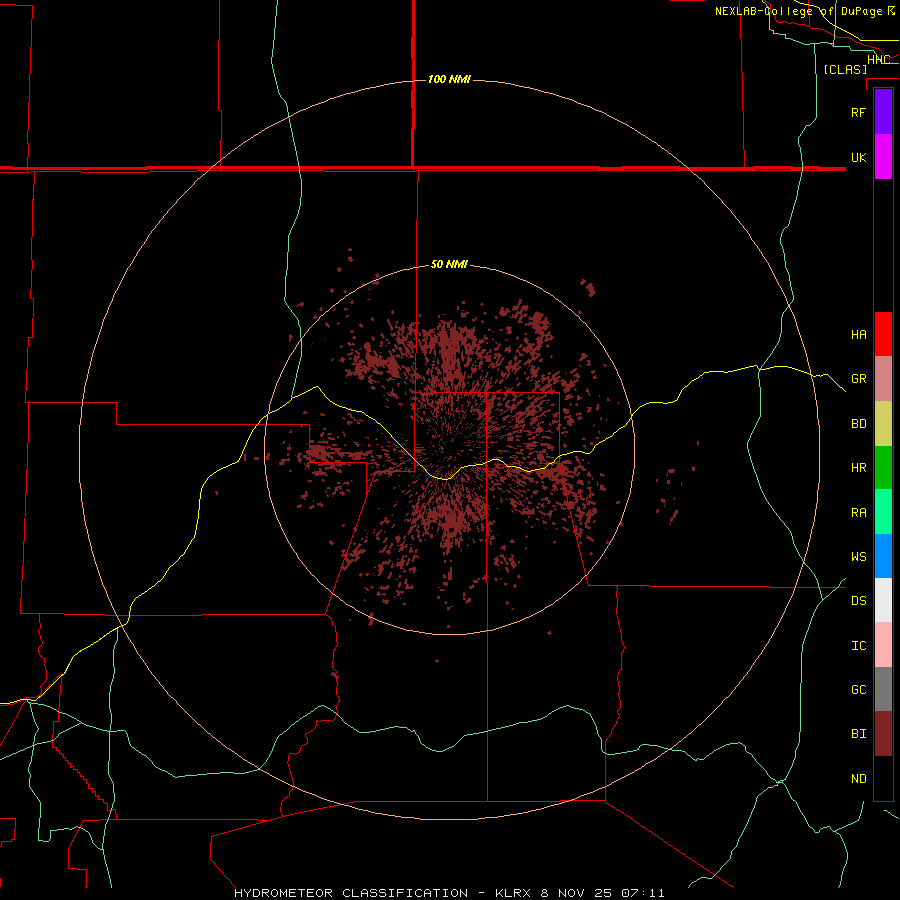Image resolution: width=900 pixels, height=900 pixels.
Task: Click the red HA legend swatch
Action: (x=883, y=334)
